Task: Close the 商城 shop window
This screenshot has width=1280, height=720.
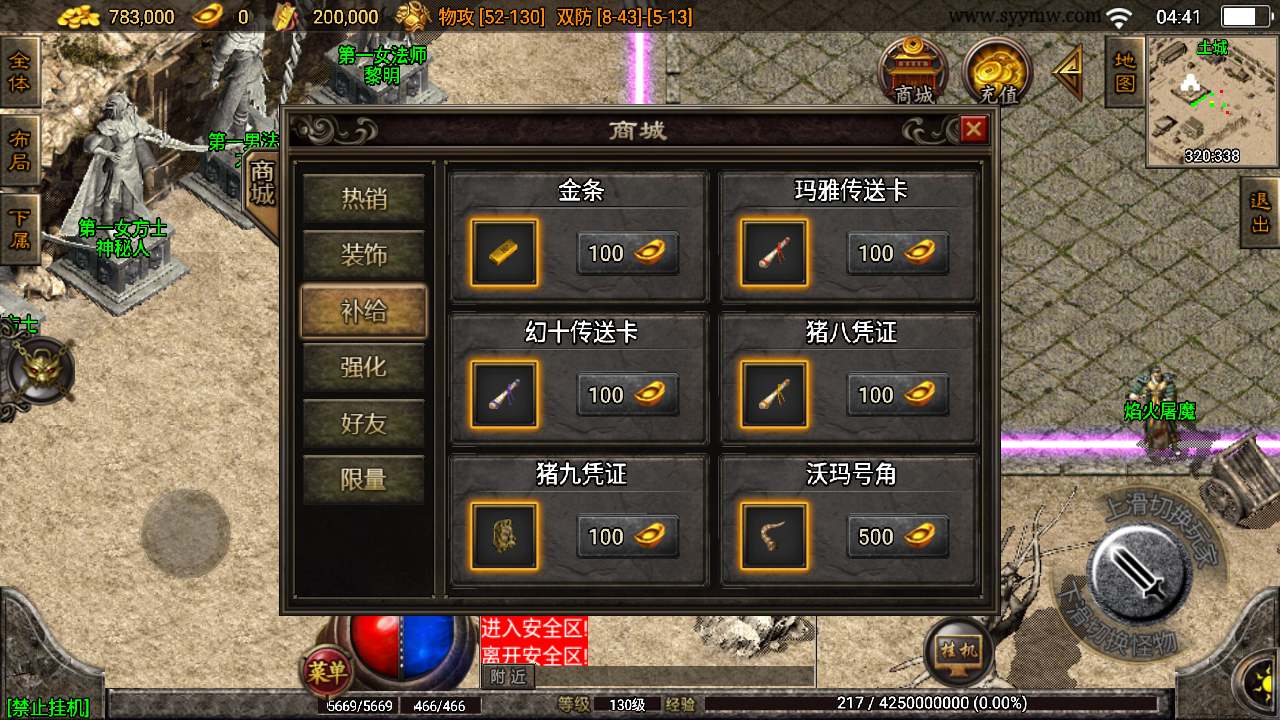Action: coord(973,129)
